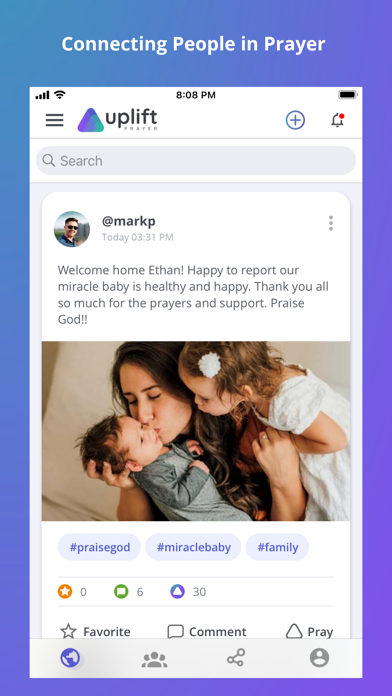Select the #family hashtag
The image size is (392, 696).
tap(277, 547)
